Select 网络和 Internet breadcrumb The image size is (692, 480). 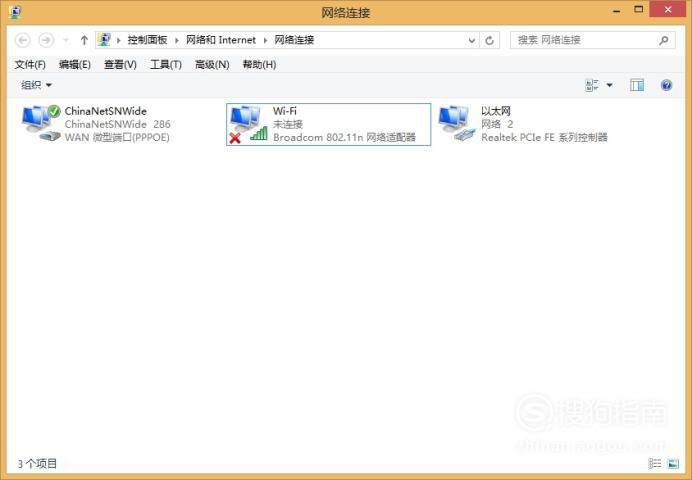(x=221, y=40)
